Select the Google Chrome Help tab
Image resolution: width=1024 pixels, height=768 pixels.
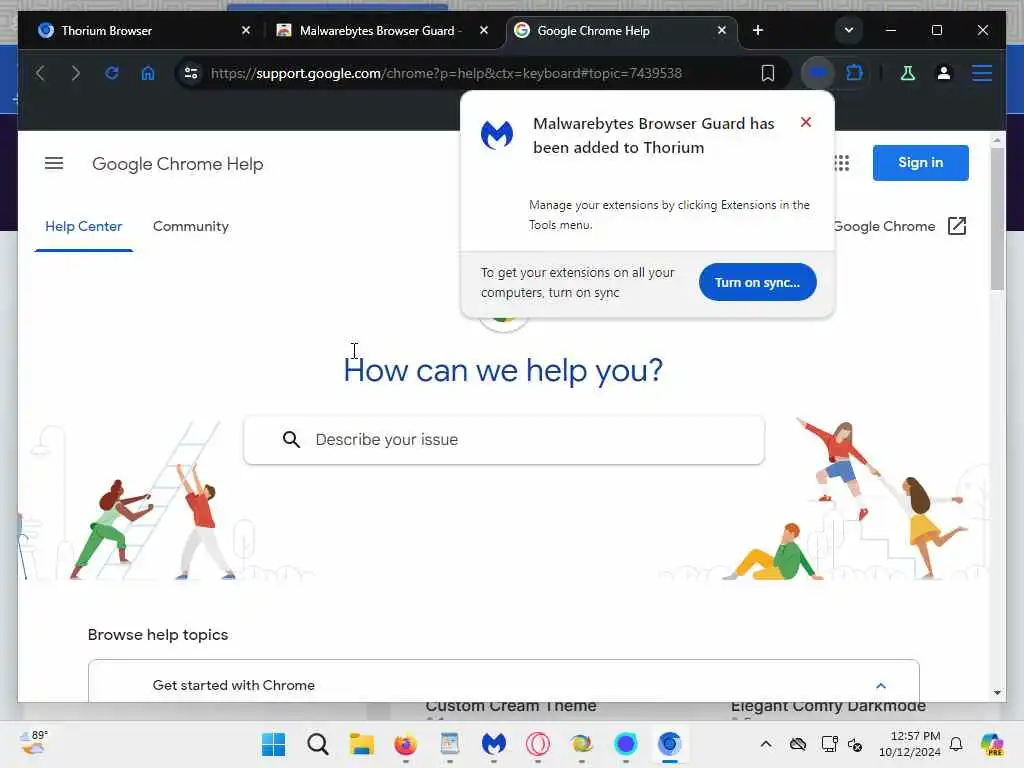(x=620, y=31)
